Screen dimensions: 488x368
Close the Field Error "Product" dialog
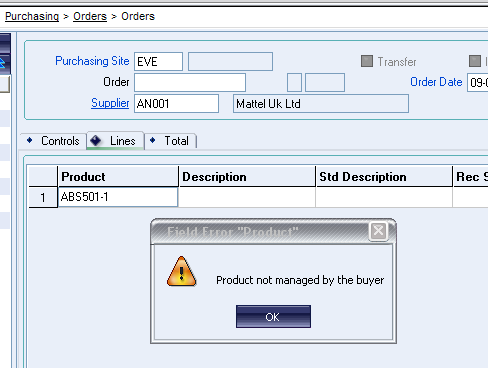click(x=378, y=230)
